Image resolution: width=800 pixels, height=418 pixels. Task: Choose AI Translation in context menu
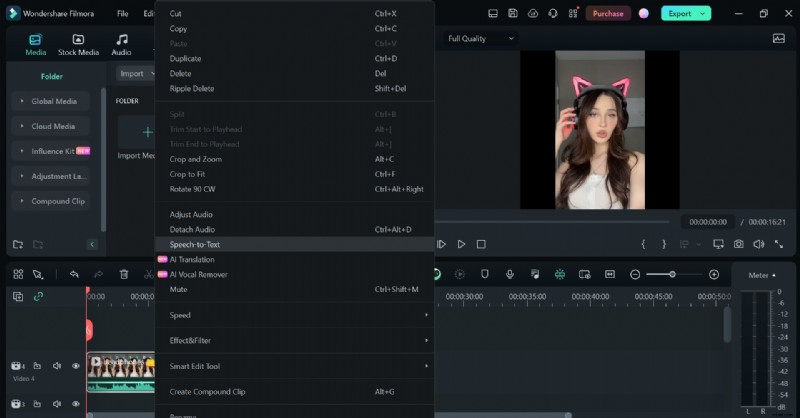(x=294, y=259)
